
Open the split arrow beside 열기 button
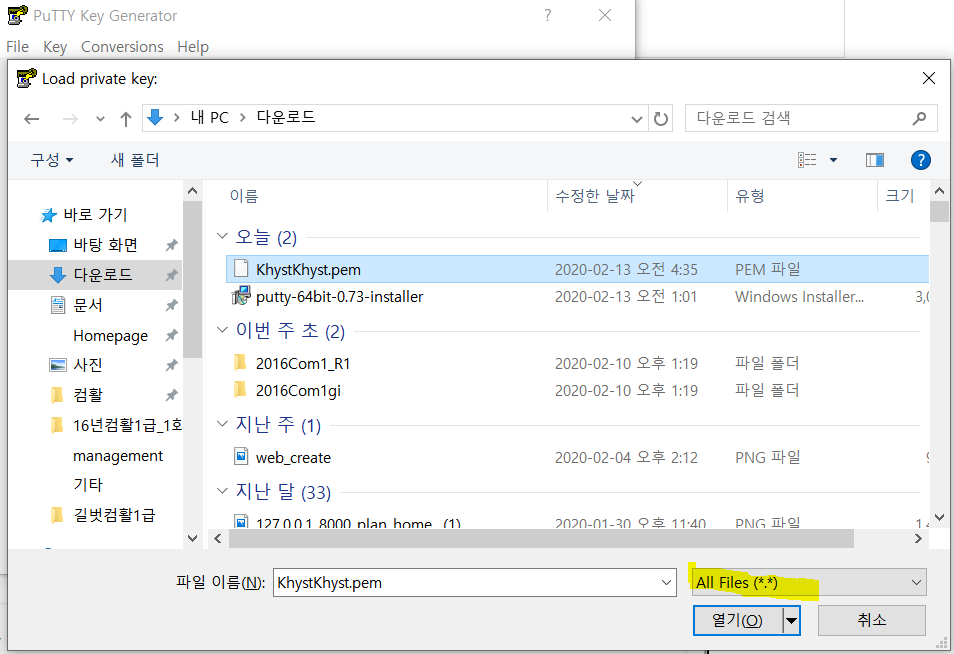[791, 621]
